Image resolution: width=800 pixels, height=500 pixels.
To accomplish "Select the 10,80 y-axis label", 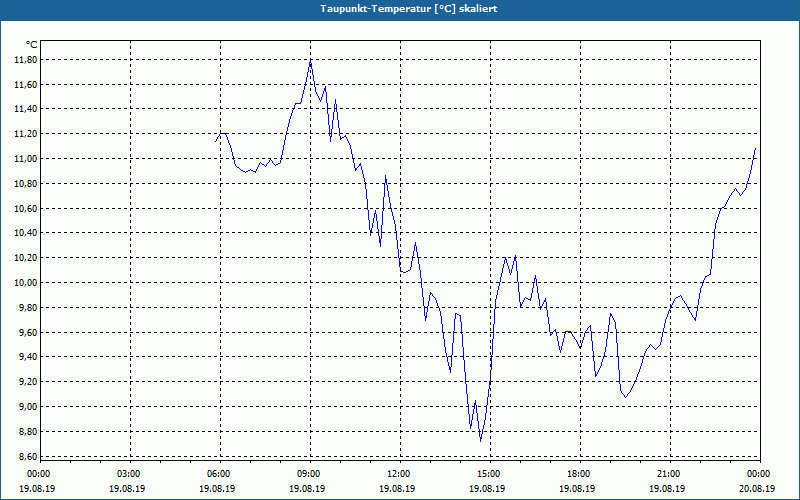I will pos(26,184).
